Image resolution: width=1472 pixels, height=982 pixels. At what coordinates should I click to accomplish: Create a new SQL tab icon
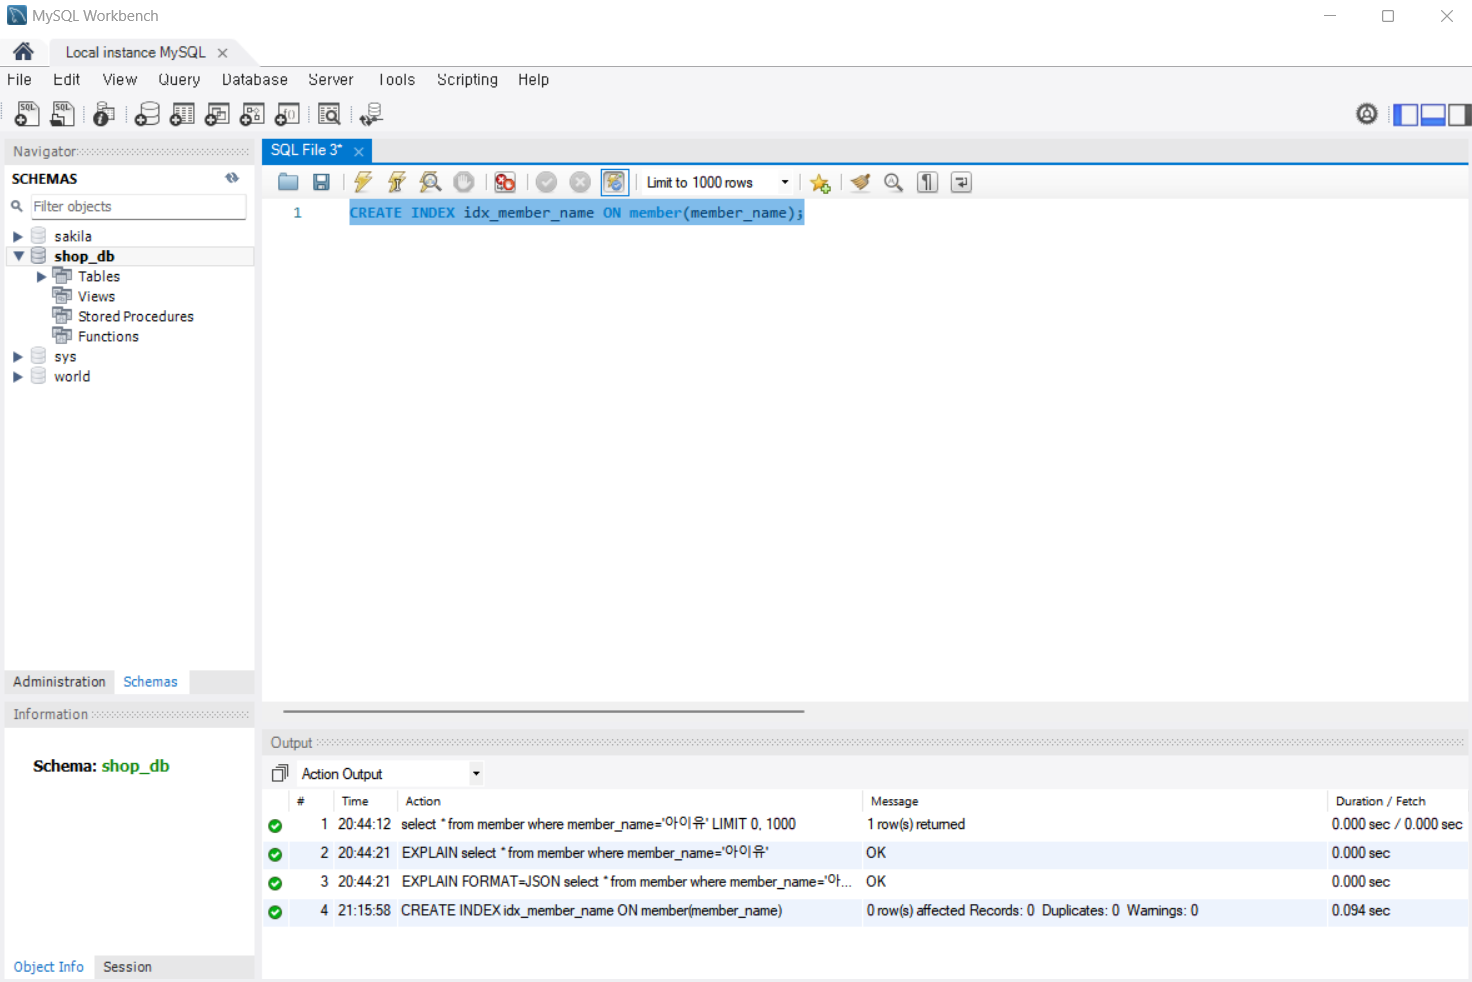click(x=27, y=114)
